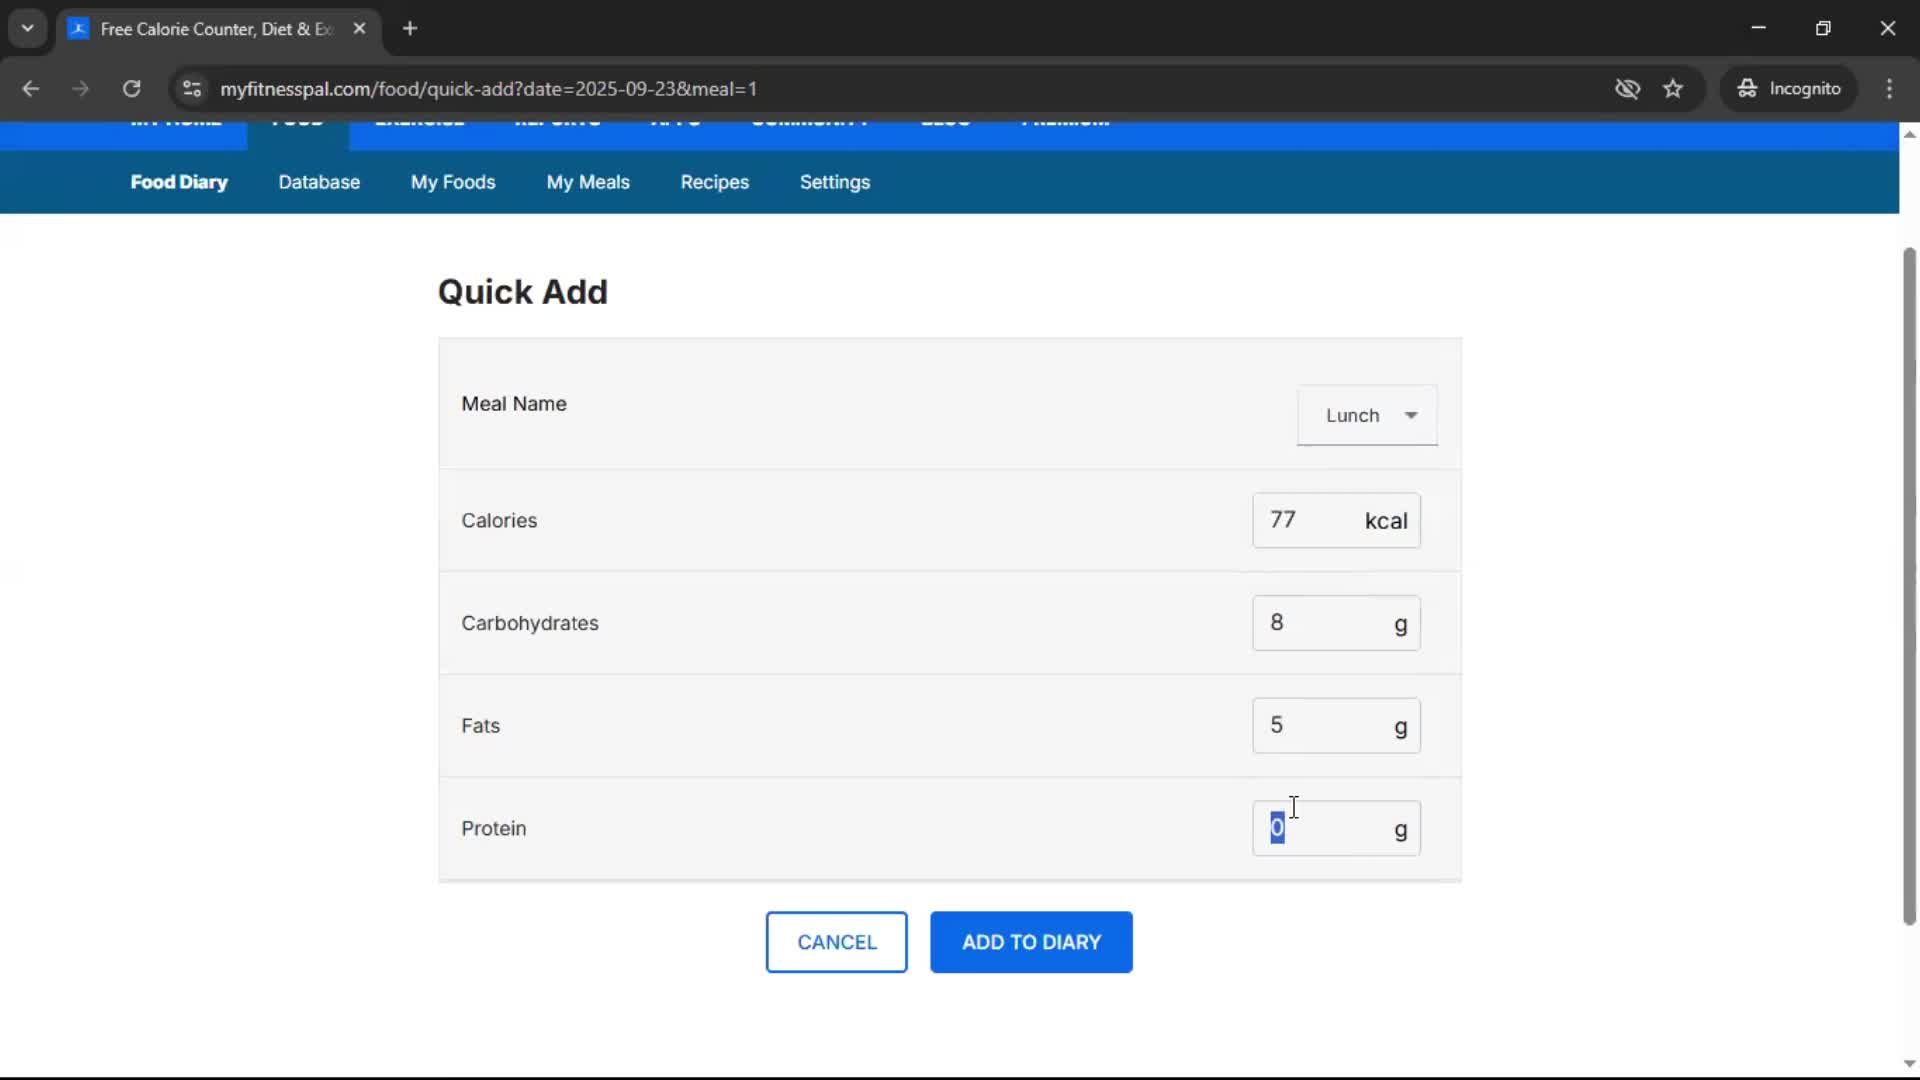The width and height of the screenshot is (1920, 1080).
Task: Open the tab search dropdown arrow
Action: (27, 28)
